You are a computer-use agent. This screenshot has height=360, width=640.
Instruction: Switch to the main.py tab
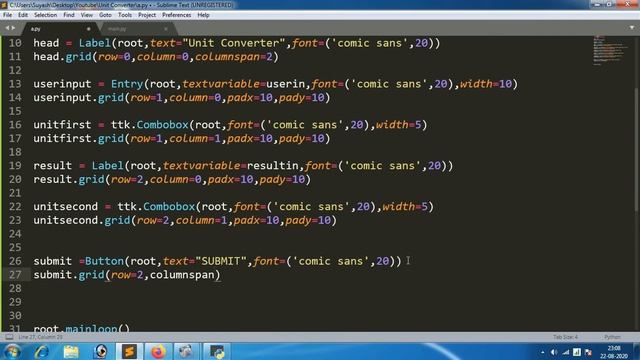pyautogui.click(x=137, y=29)
